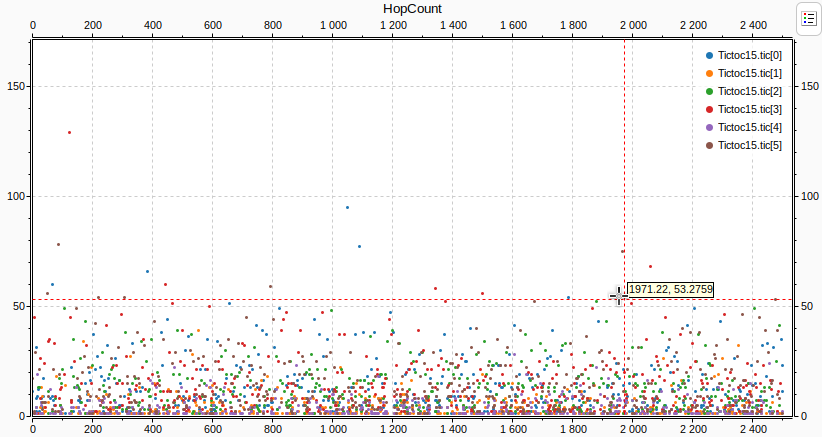This screenshot has height=437, width=822.
Task: Click the top axis label 1 000
Action: click(333, 25)
